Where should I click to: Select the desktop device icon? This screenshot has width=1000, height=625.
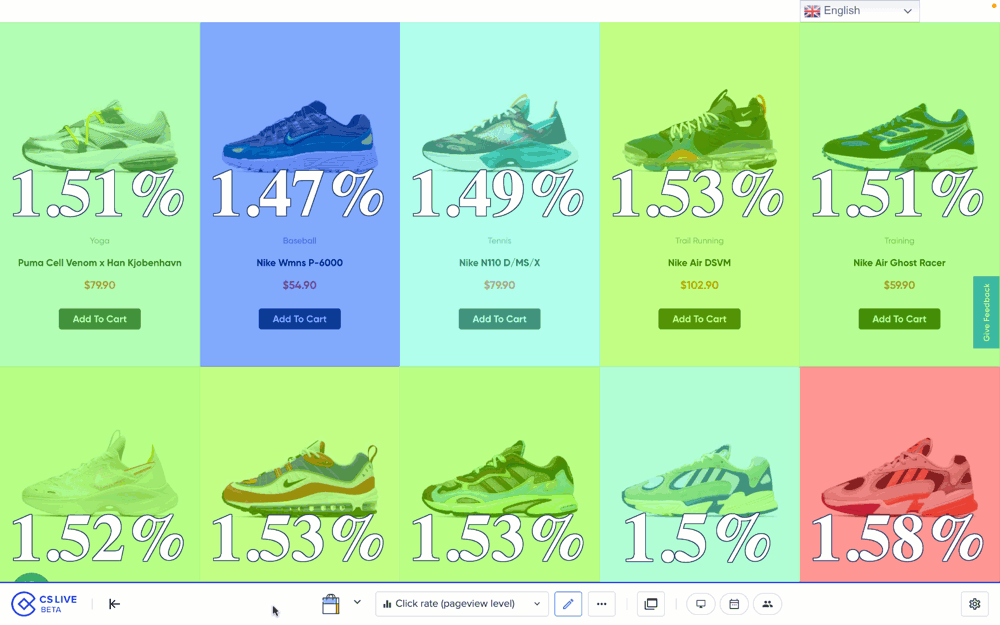click(x=701, y=604)
